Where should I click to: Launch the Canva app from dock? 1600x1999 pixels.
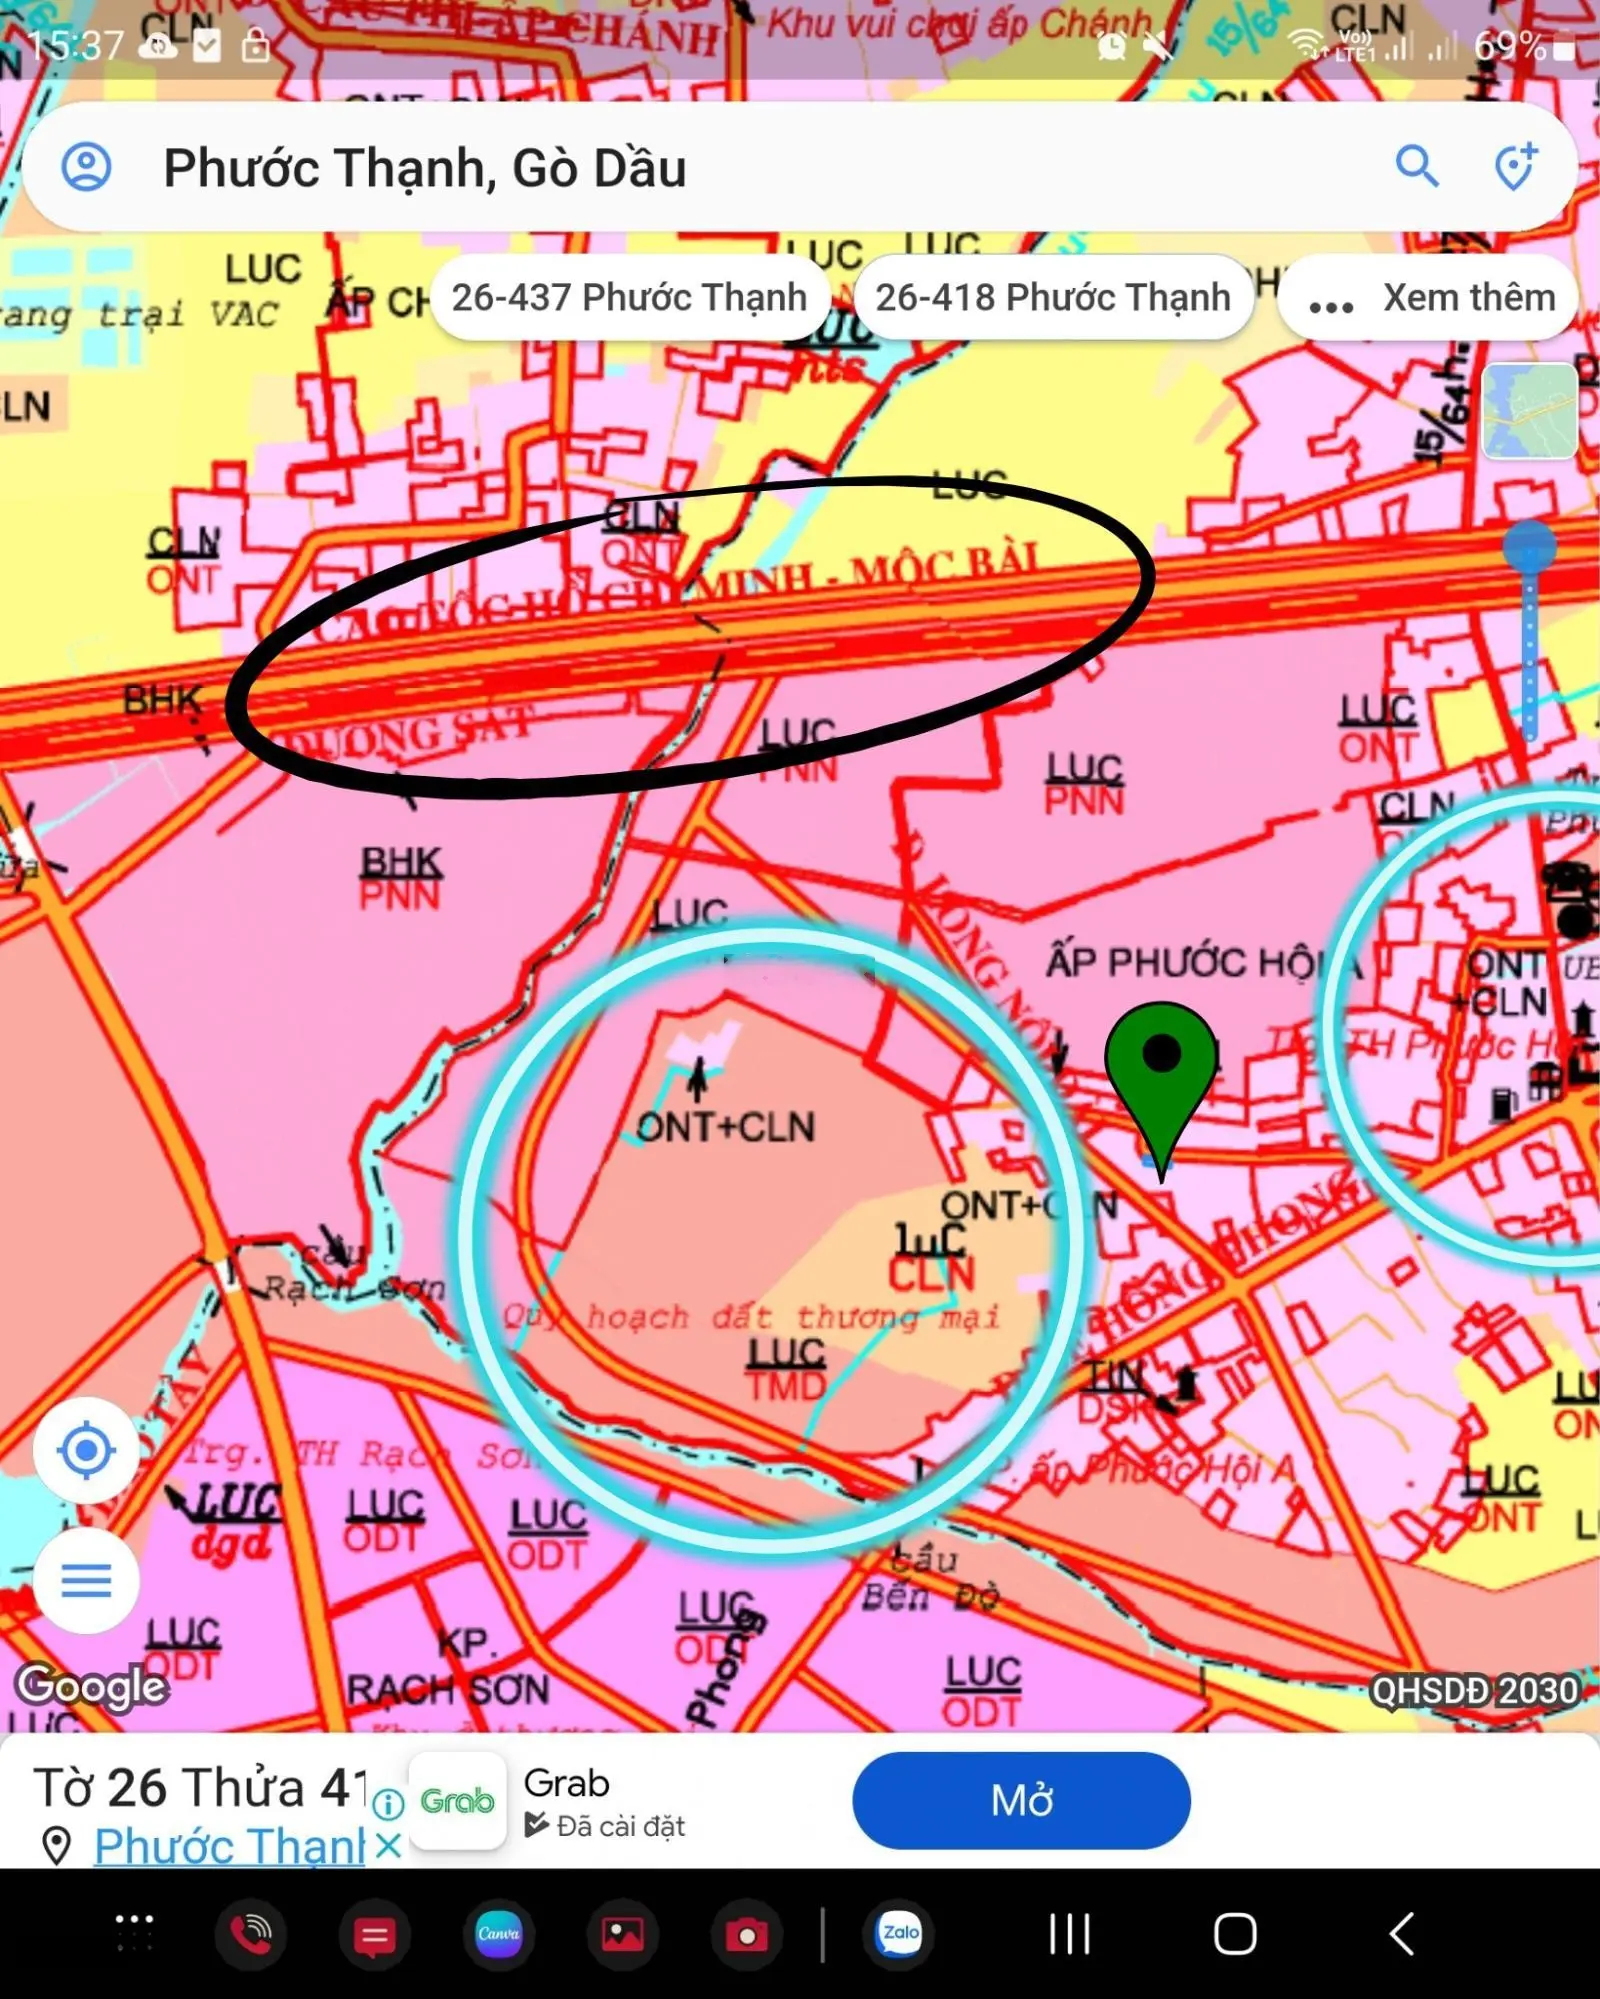tap(498, 1933)
